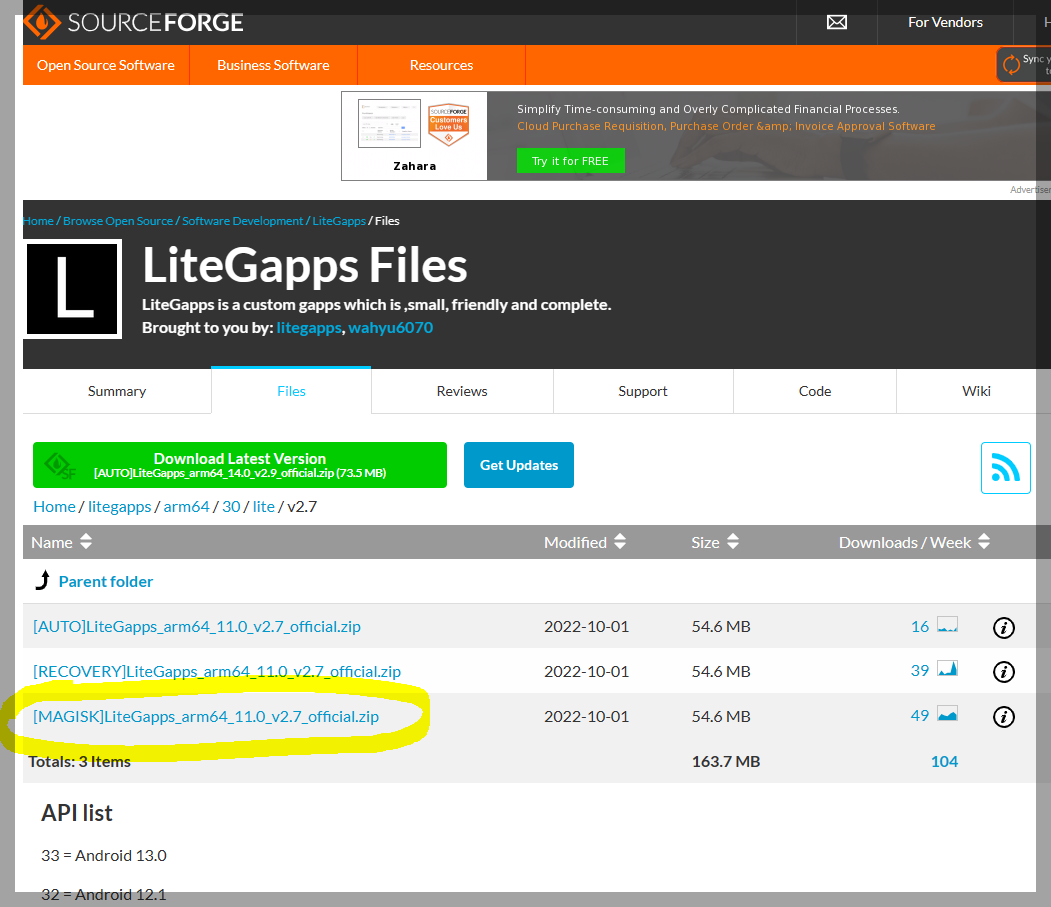Open the lite folder in file path
1051x907 pixels.
pos(263,506)
